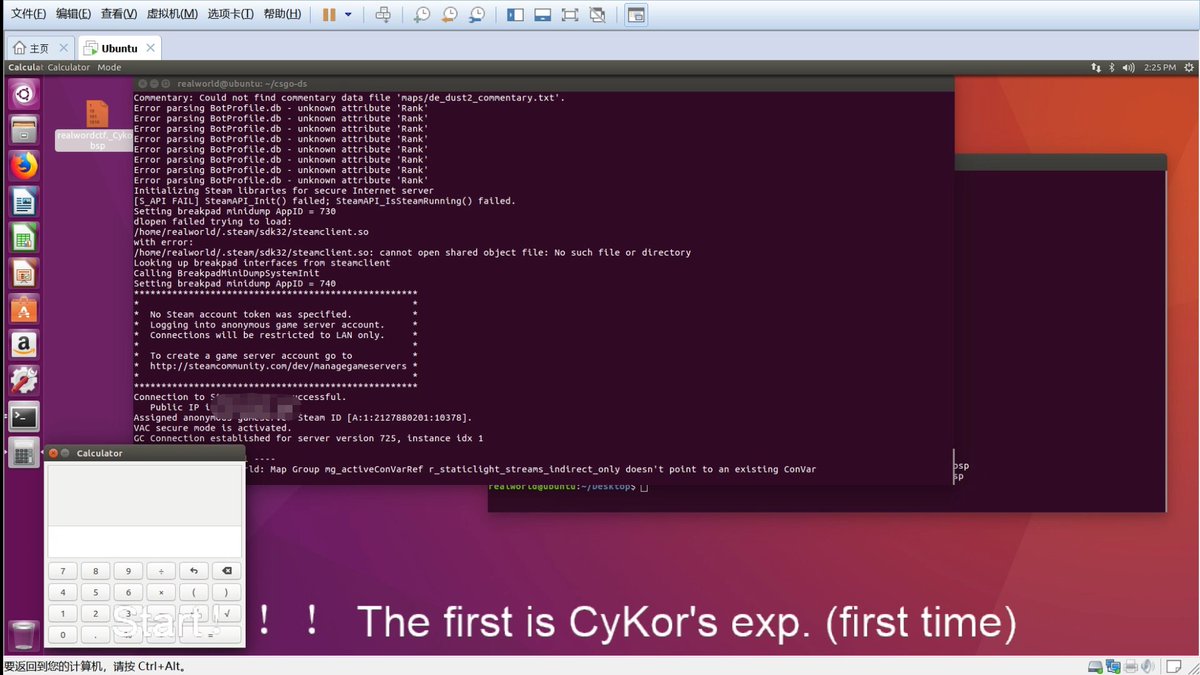Viewport: 1200px width, 675px height.
Task: Click the console view icon at toolbar end
Action: (636, 14)
